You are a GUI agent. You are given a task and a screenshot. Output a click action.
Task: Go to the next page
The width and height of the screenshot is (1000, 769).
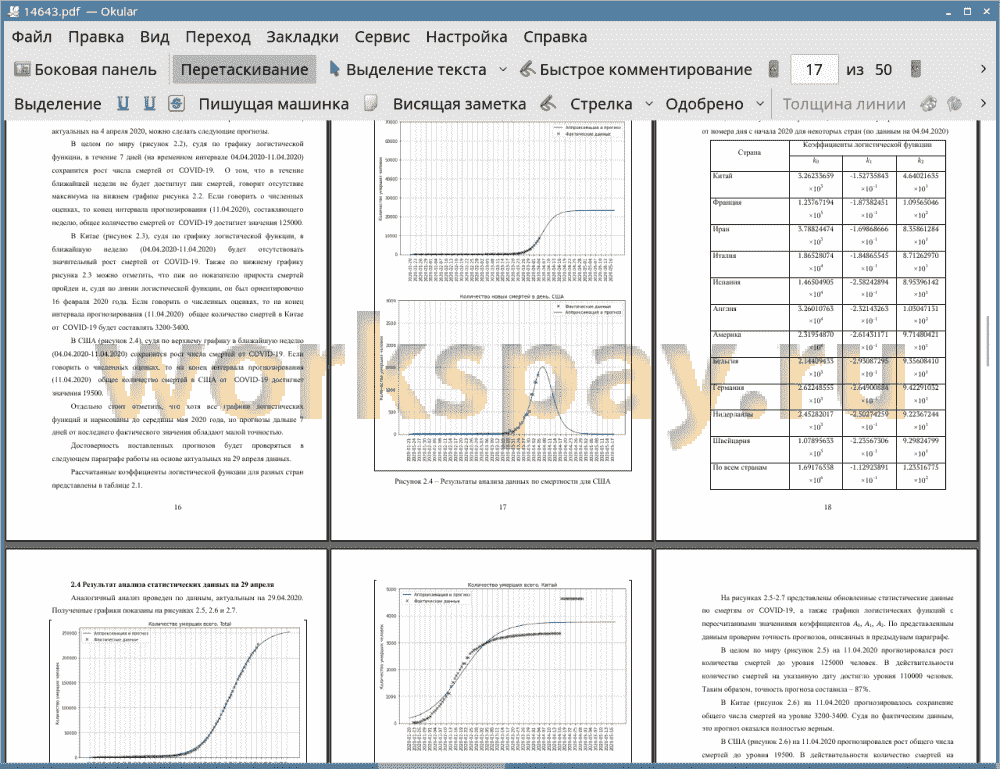pos(916,69)
